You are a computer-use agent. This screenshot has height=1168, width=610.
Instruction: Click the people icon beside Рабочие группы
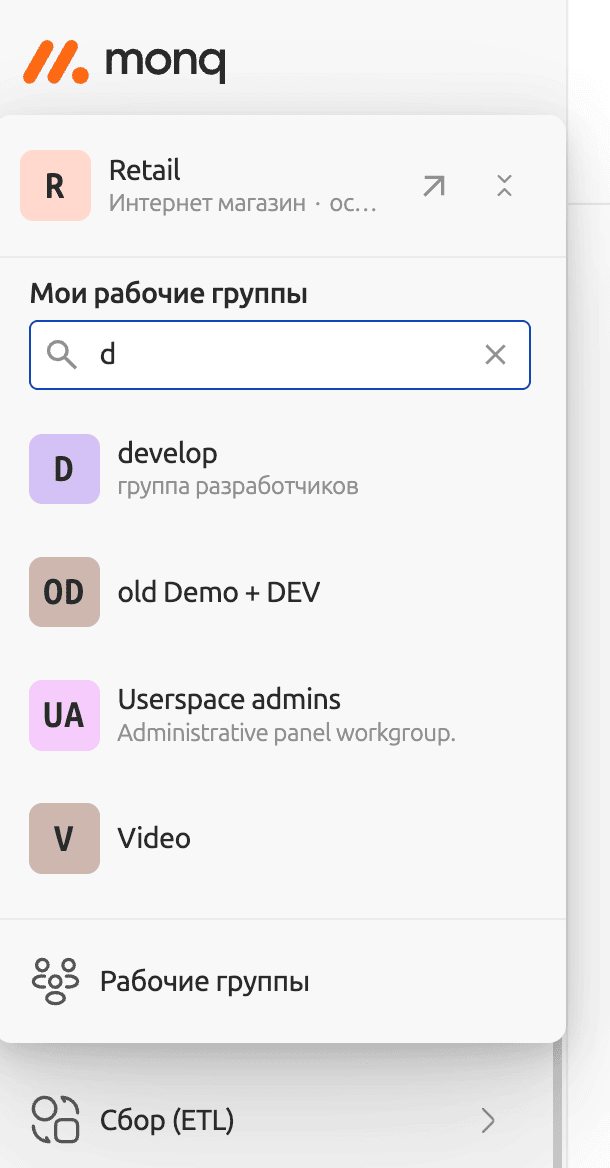(55, 981)
